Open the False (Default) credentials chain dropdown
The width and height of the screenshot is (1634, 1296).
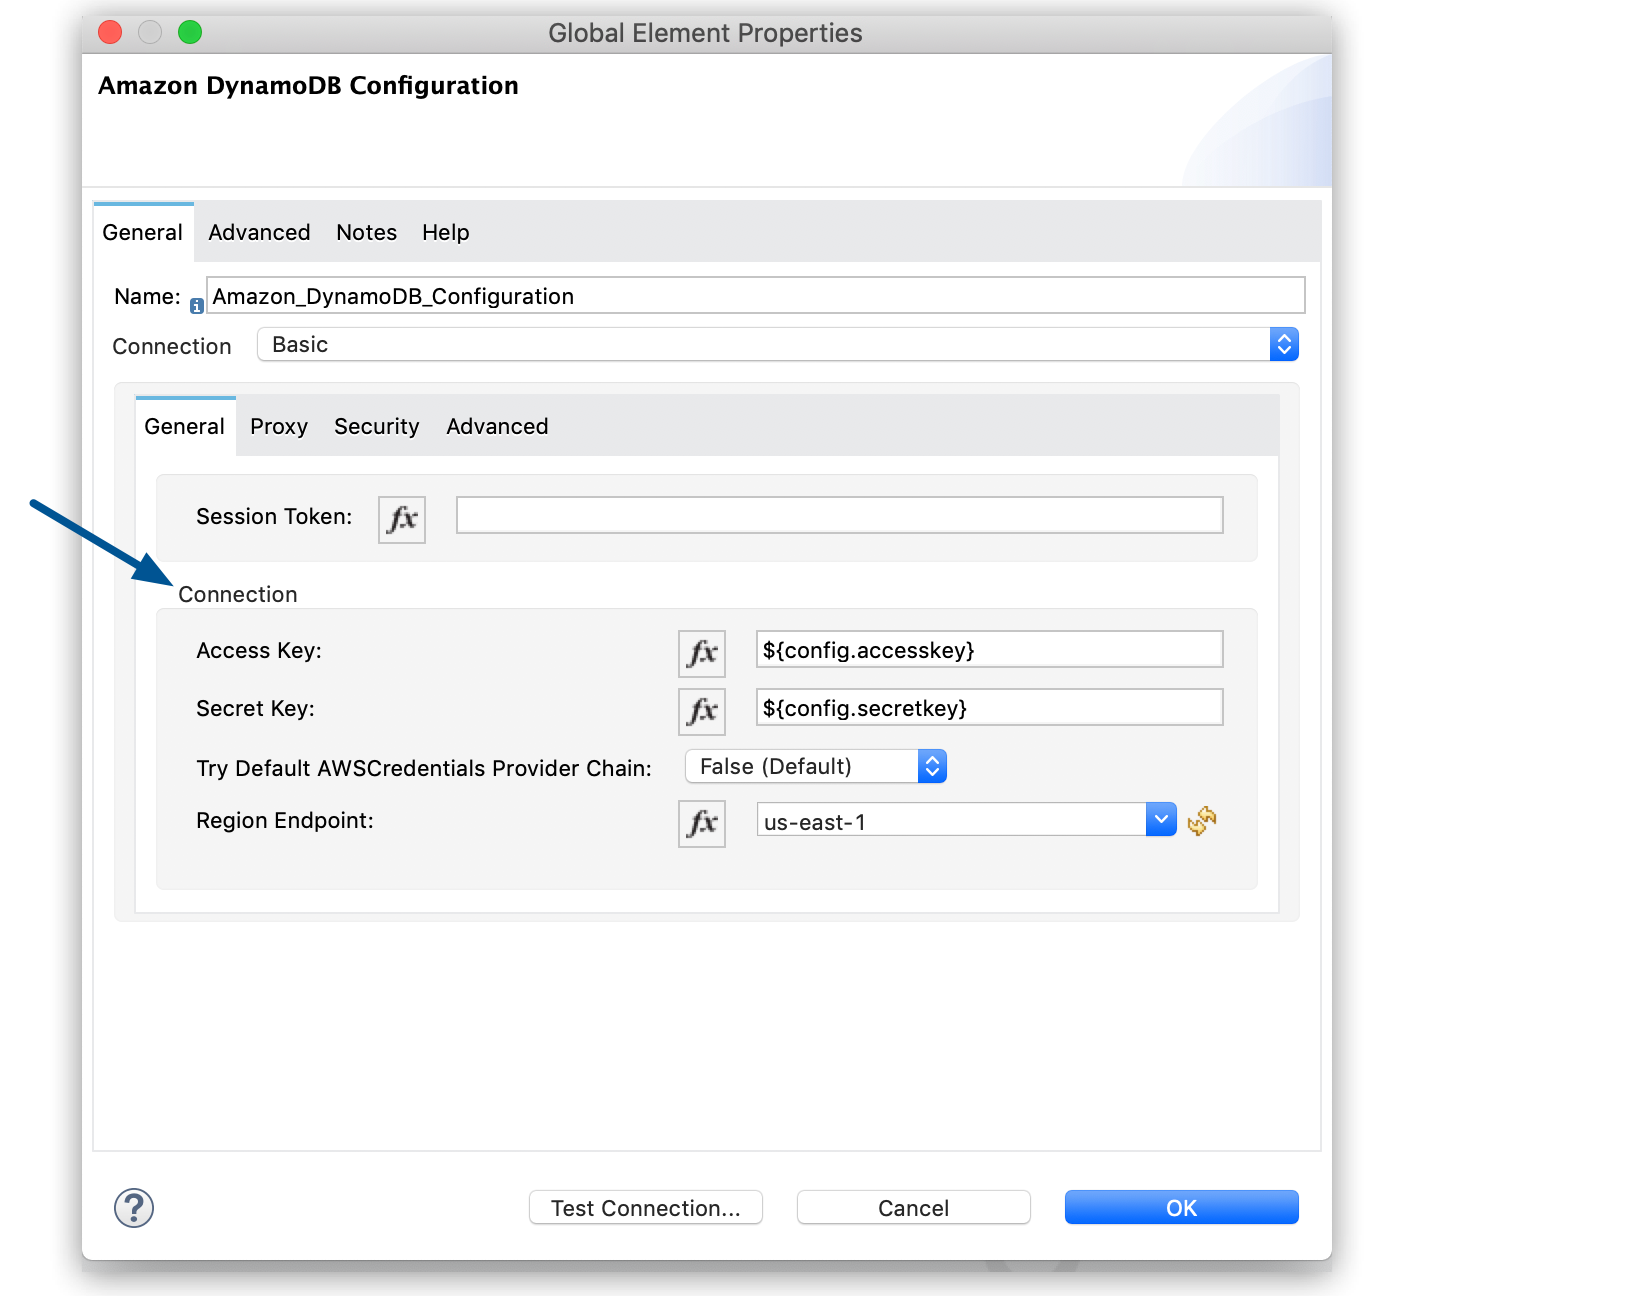point(930,766)
